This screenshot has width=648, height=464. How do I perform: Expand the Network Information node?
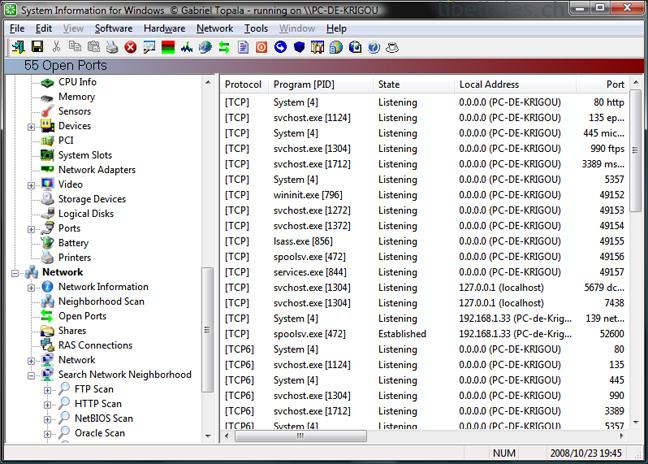pos(31,287)
